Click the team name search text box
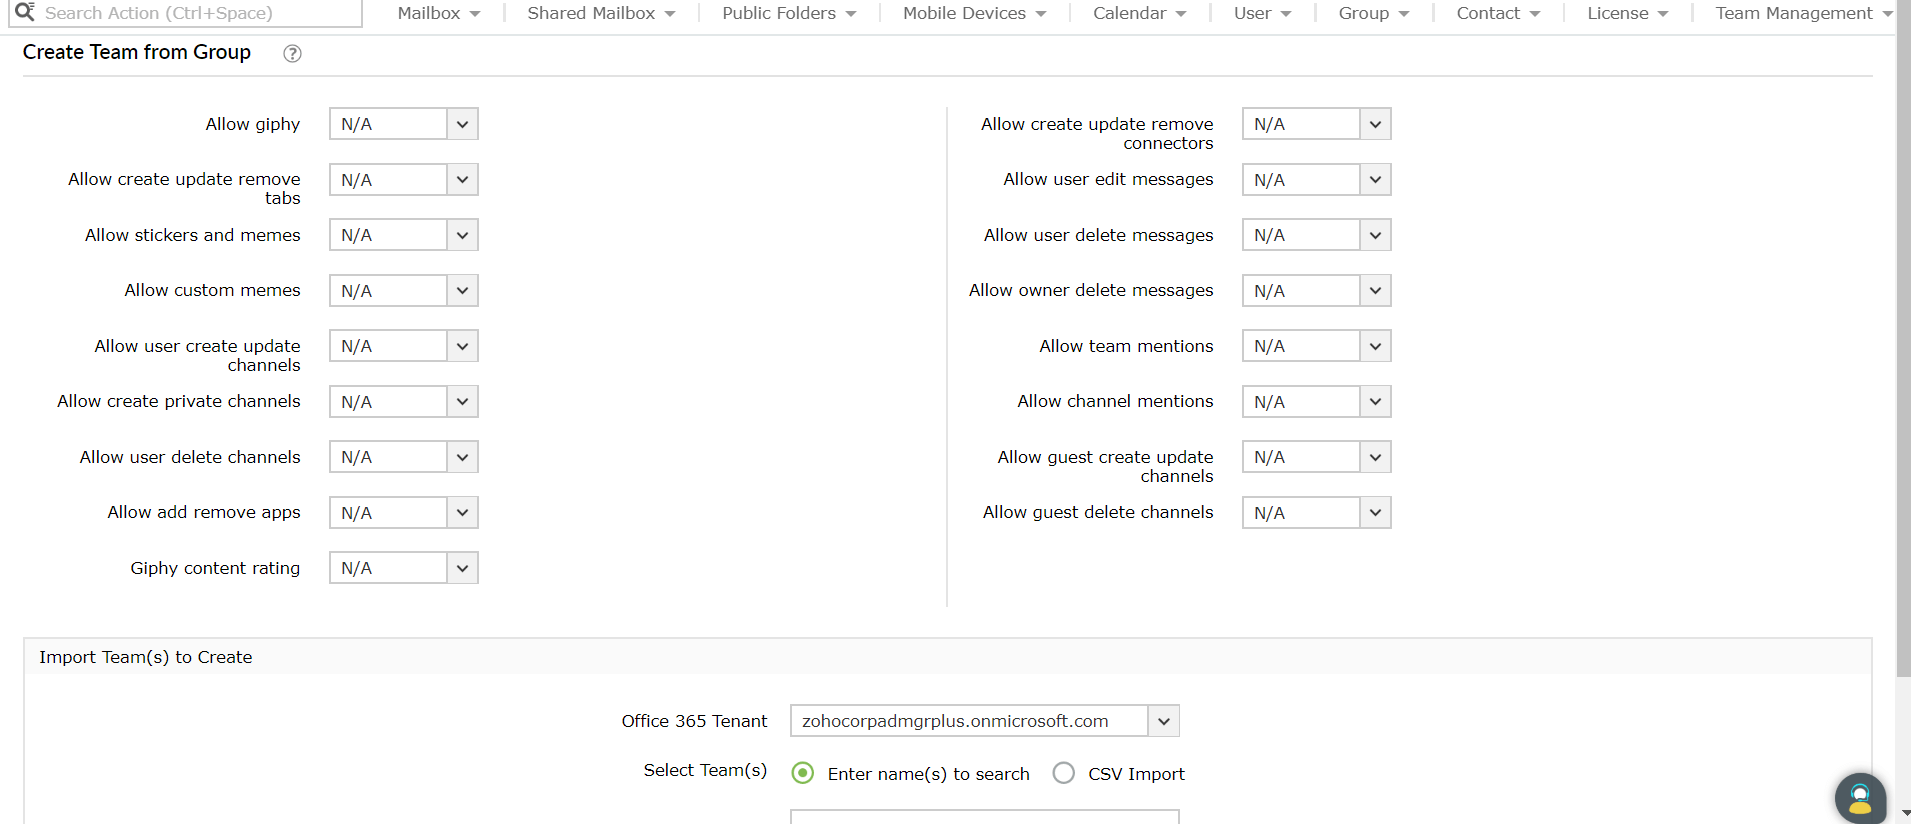Screen dimensions: 1911x824 pos(984,816)
